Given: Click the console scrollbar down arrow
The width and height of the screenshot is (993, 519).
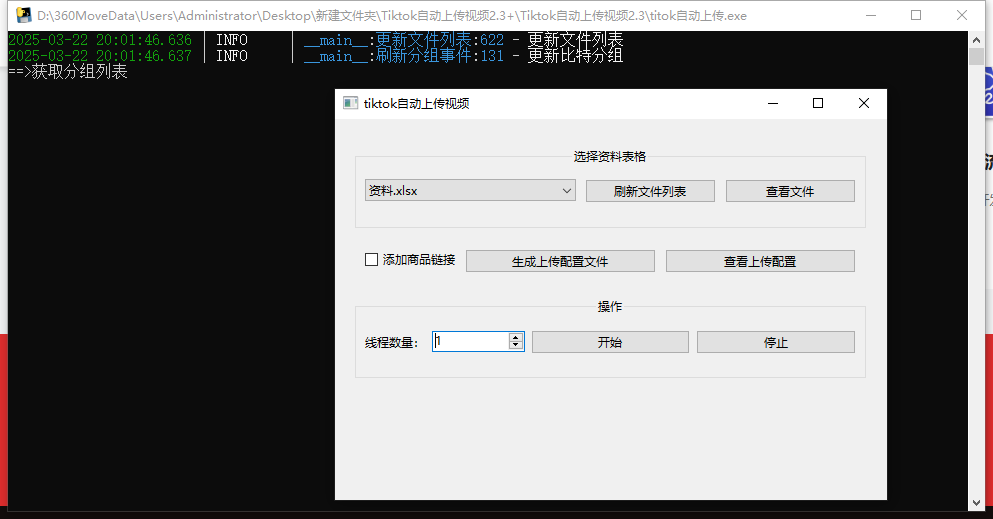Looking at the screenshot, I should [977, 502].
